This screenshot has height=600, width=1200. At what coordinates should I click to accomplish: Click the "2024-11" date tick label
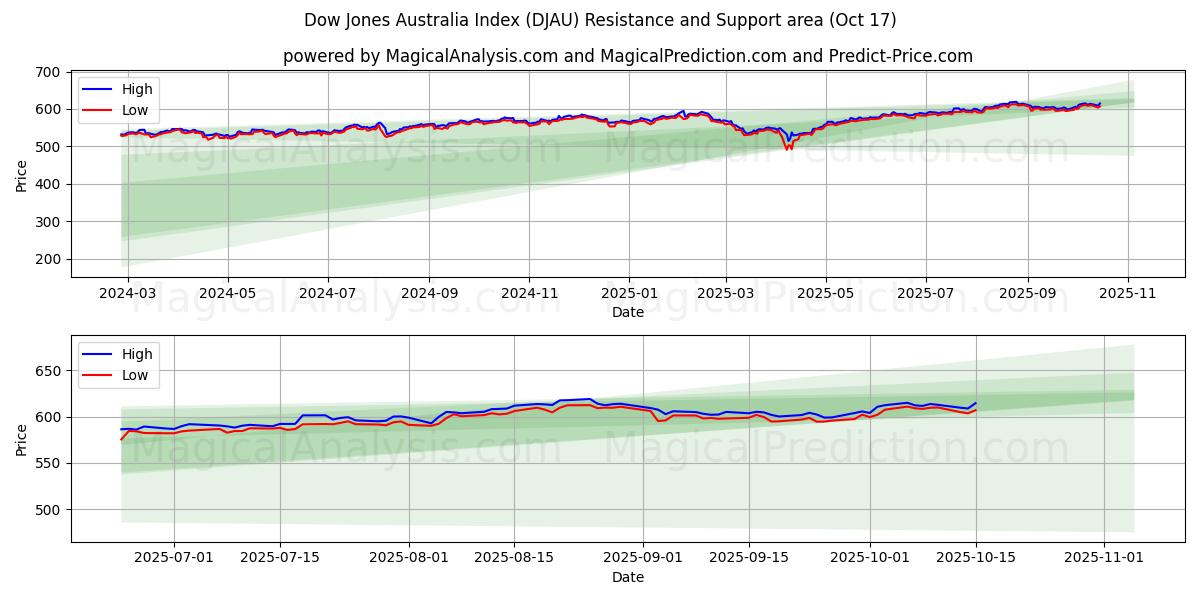click(x=529, y=294)
